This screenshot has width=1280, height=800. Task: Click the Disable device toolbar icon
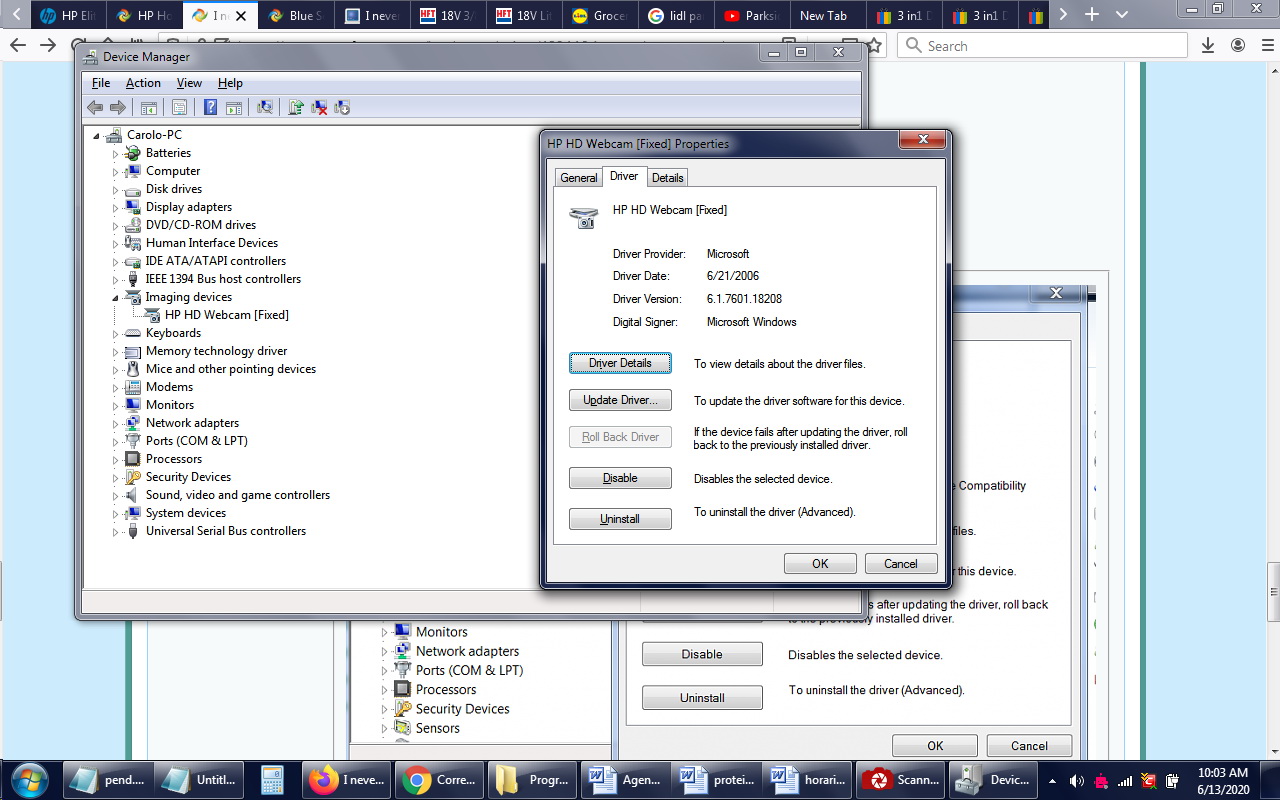coord(342,107)
